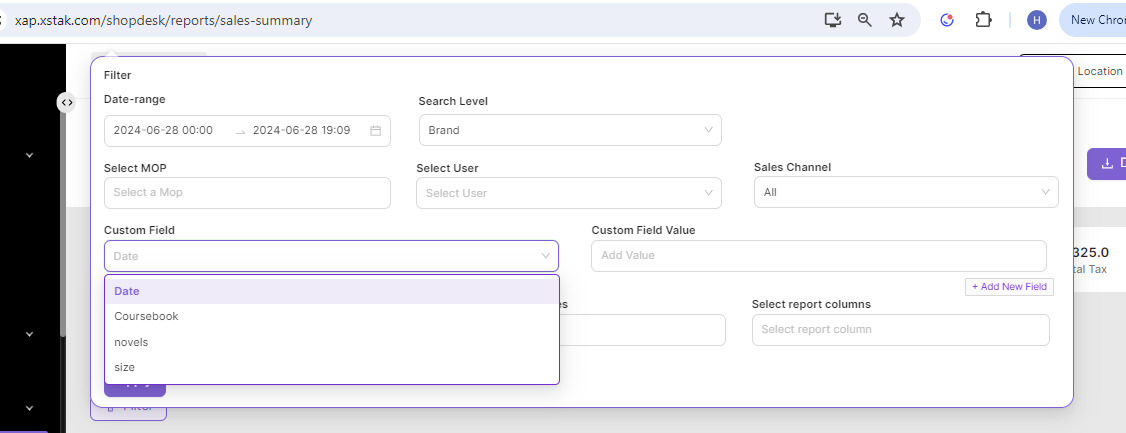Click the bookmark star icon in address bar
1126x433 pixels.
click(x=897, y=20)
